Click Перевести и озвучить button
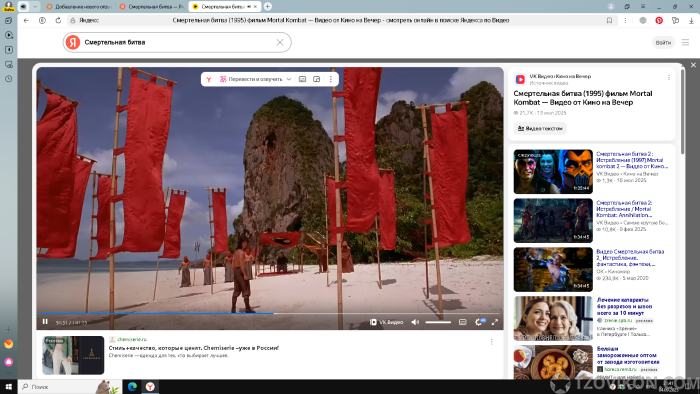Screen dimensions: 700x394 coord(251,79)
